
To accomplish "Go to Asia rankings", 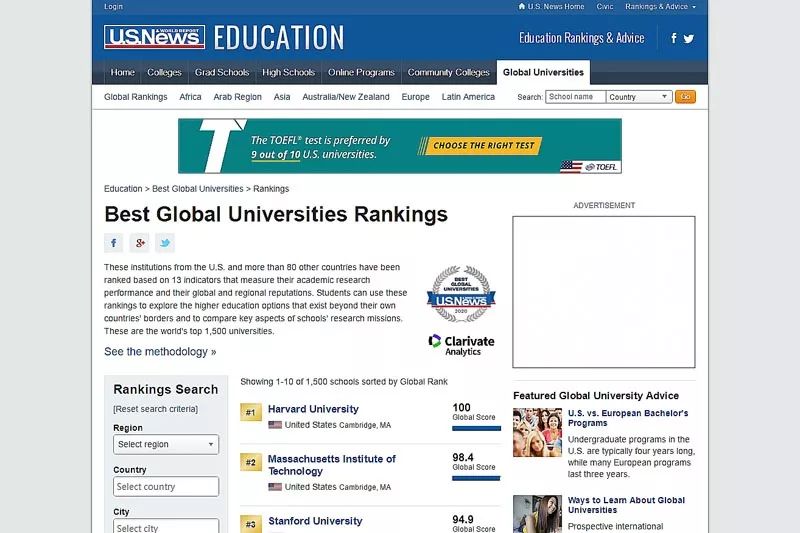I will [282, 97].
